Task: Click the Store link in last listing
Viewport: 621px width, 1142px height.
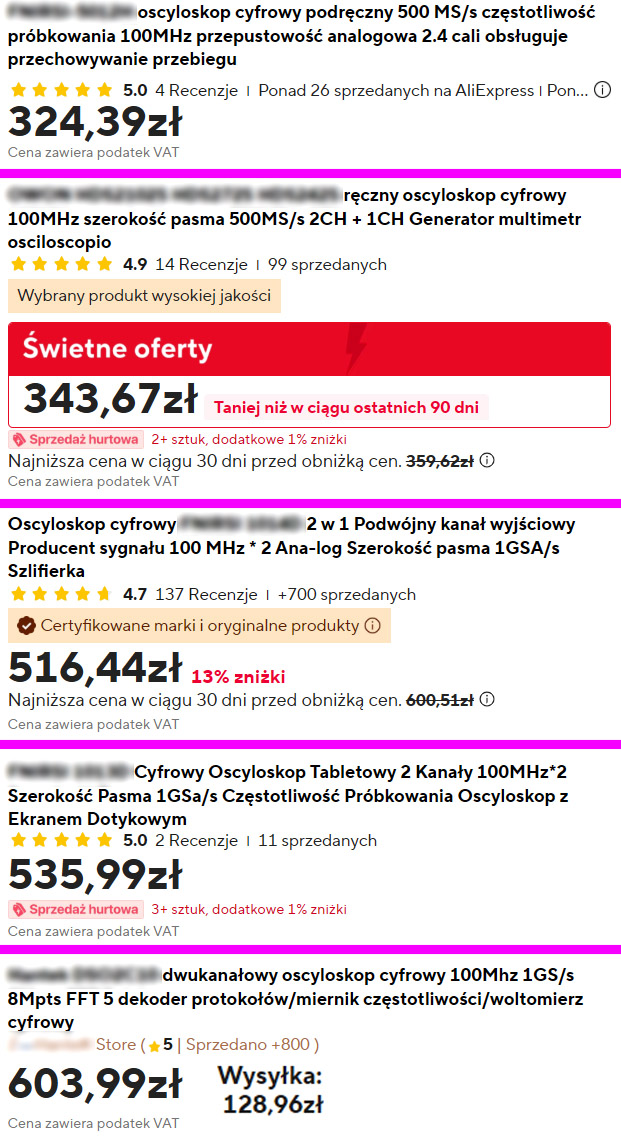Action: (115, 1045)
